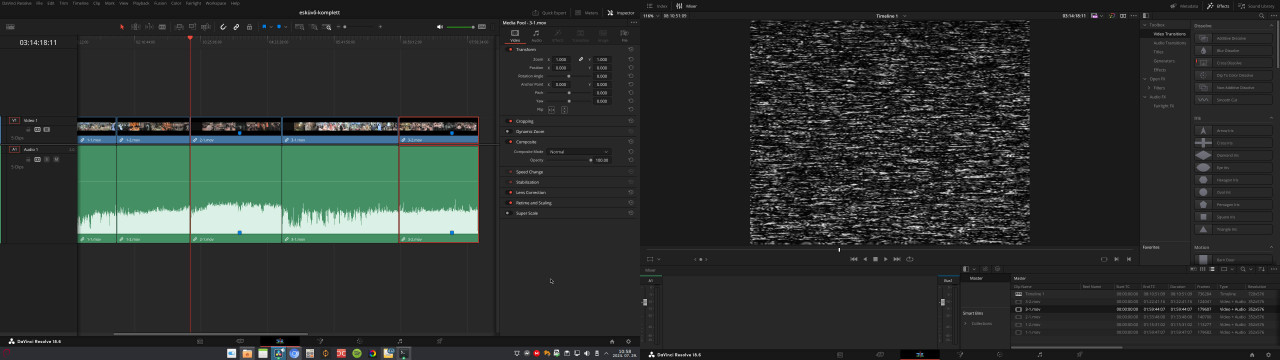
Task: Disable the Cropping section toggle
Action: pos(510,121)
